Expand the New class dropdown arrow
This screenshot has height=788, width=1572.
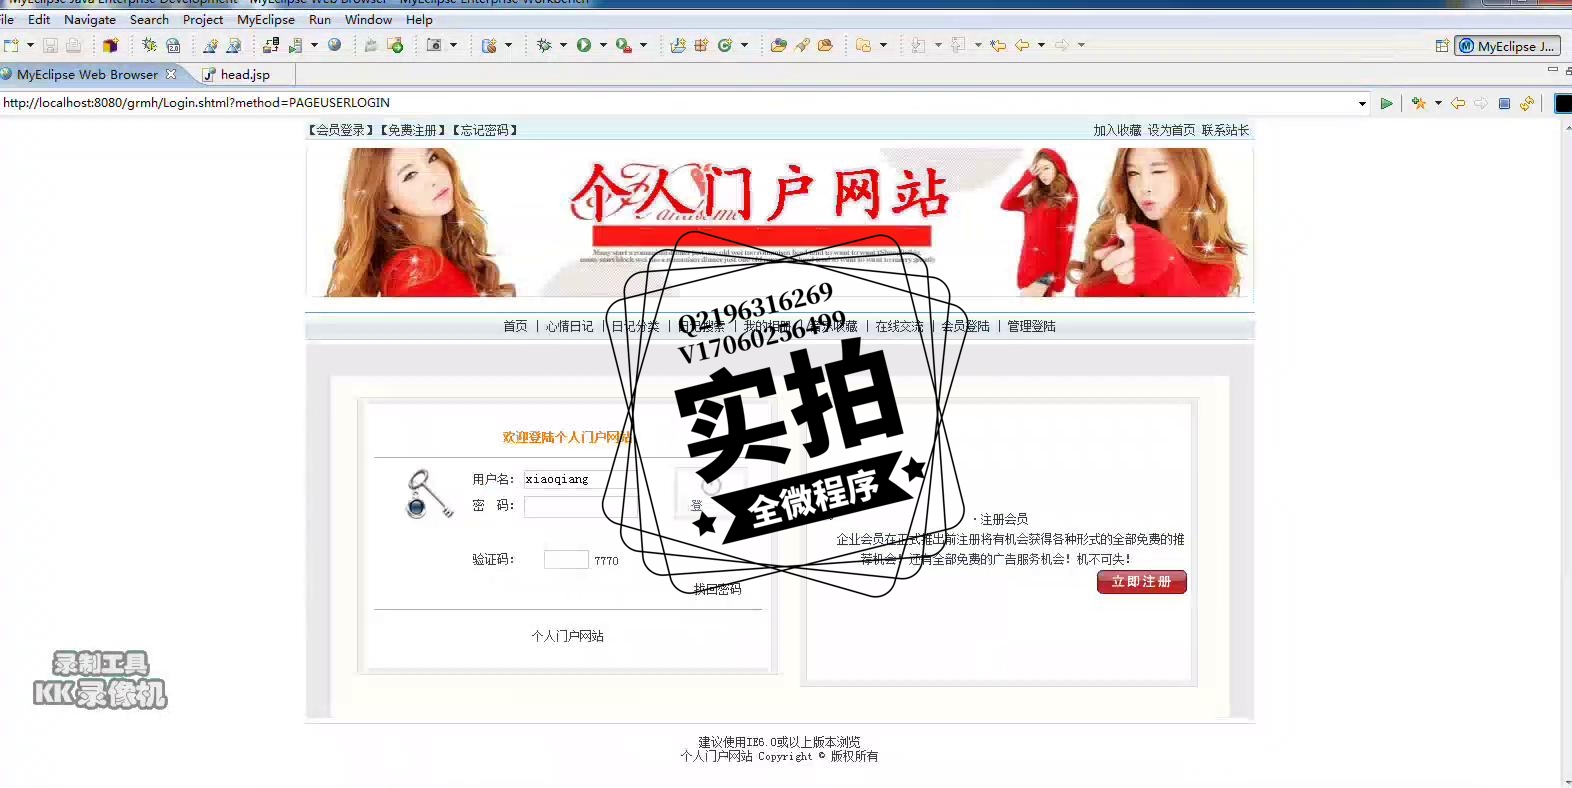[x=744, y=45]
